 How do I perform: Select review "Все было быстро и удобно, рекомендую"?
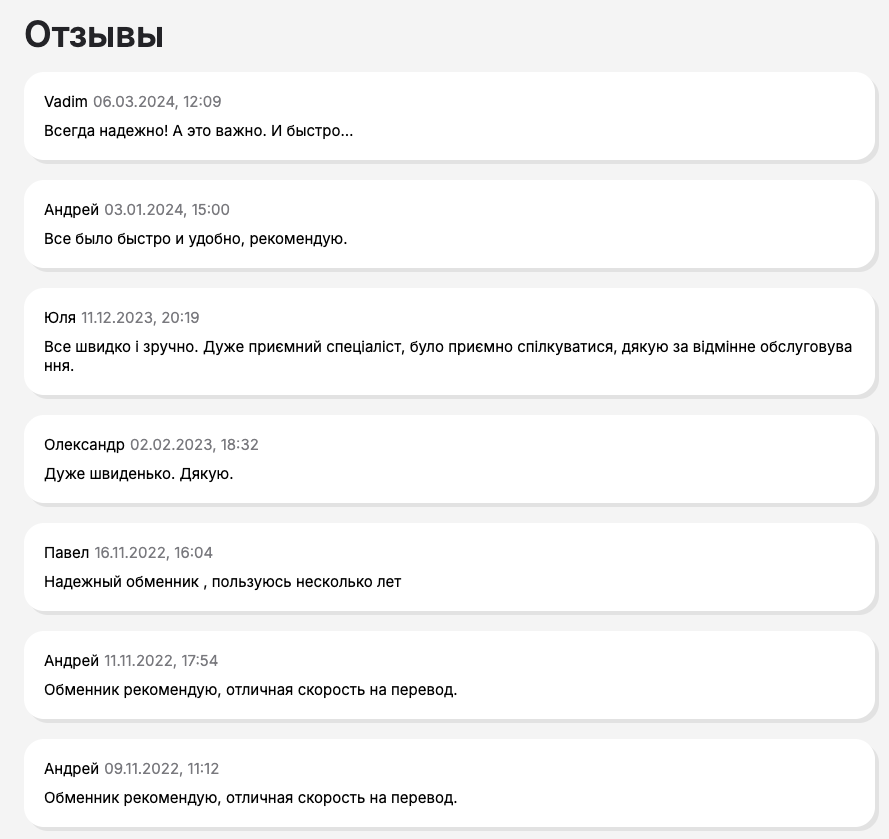click(x=195, y=238)
